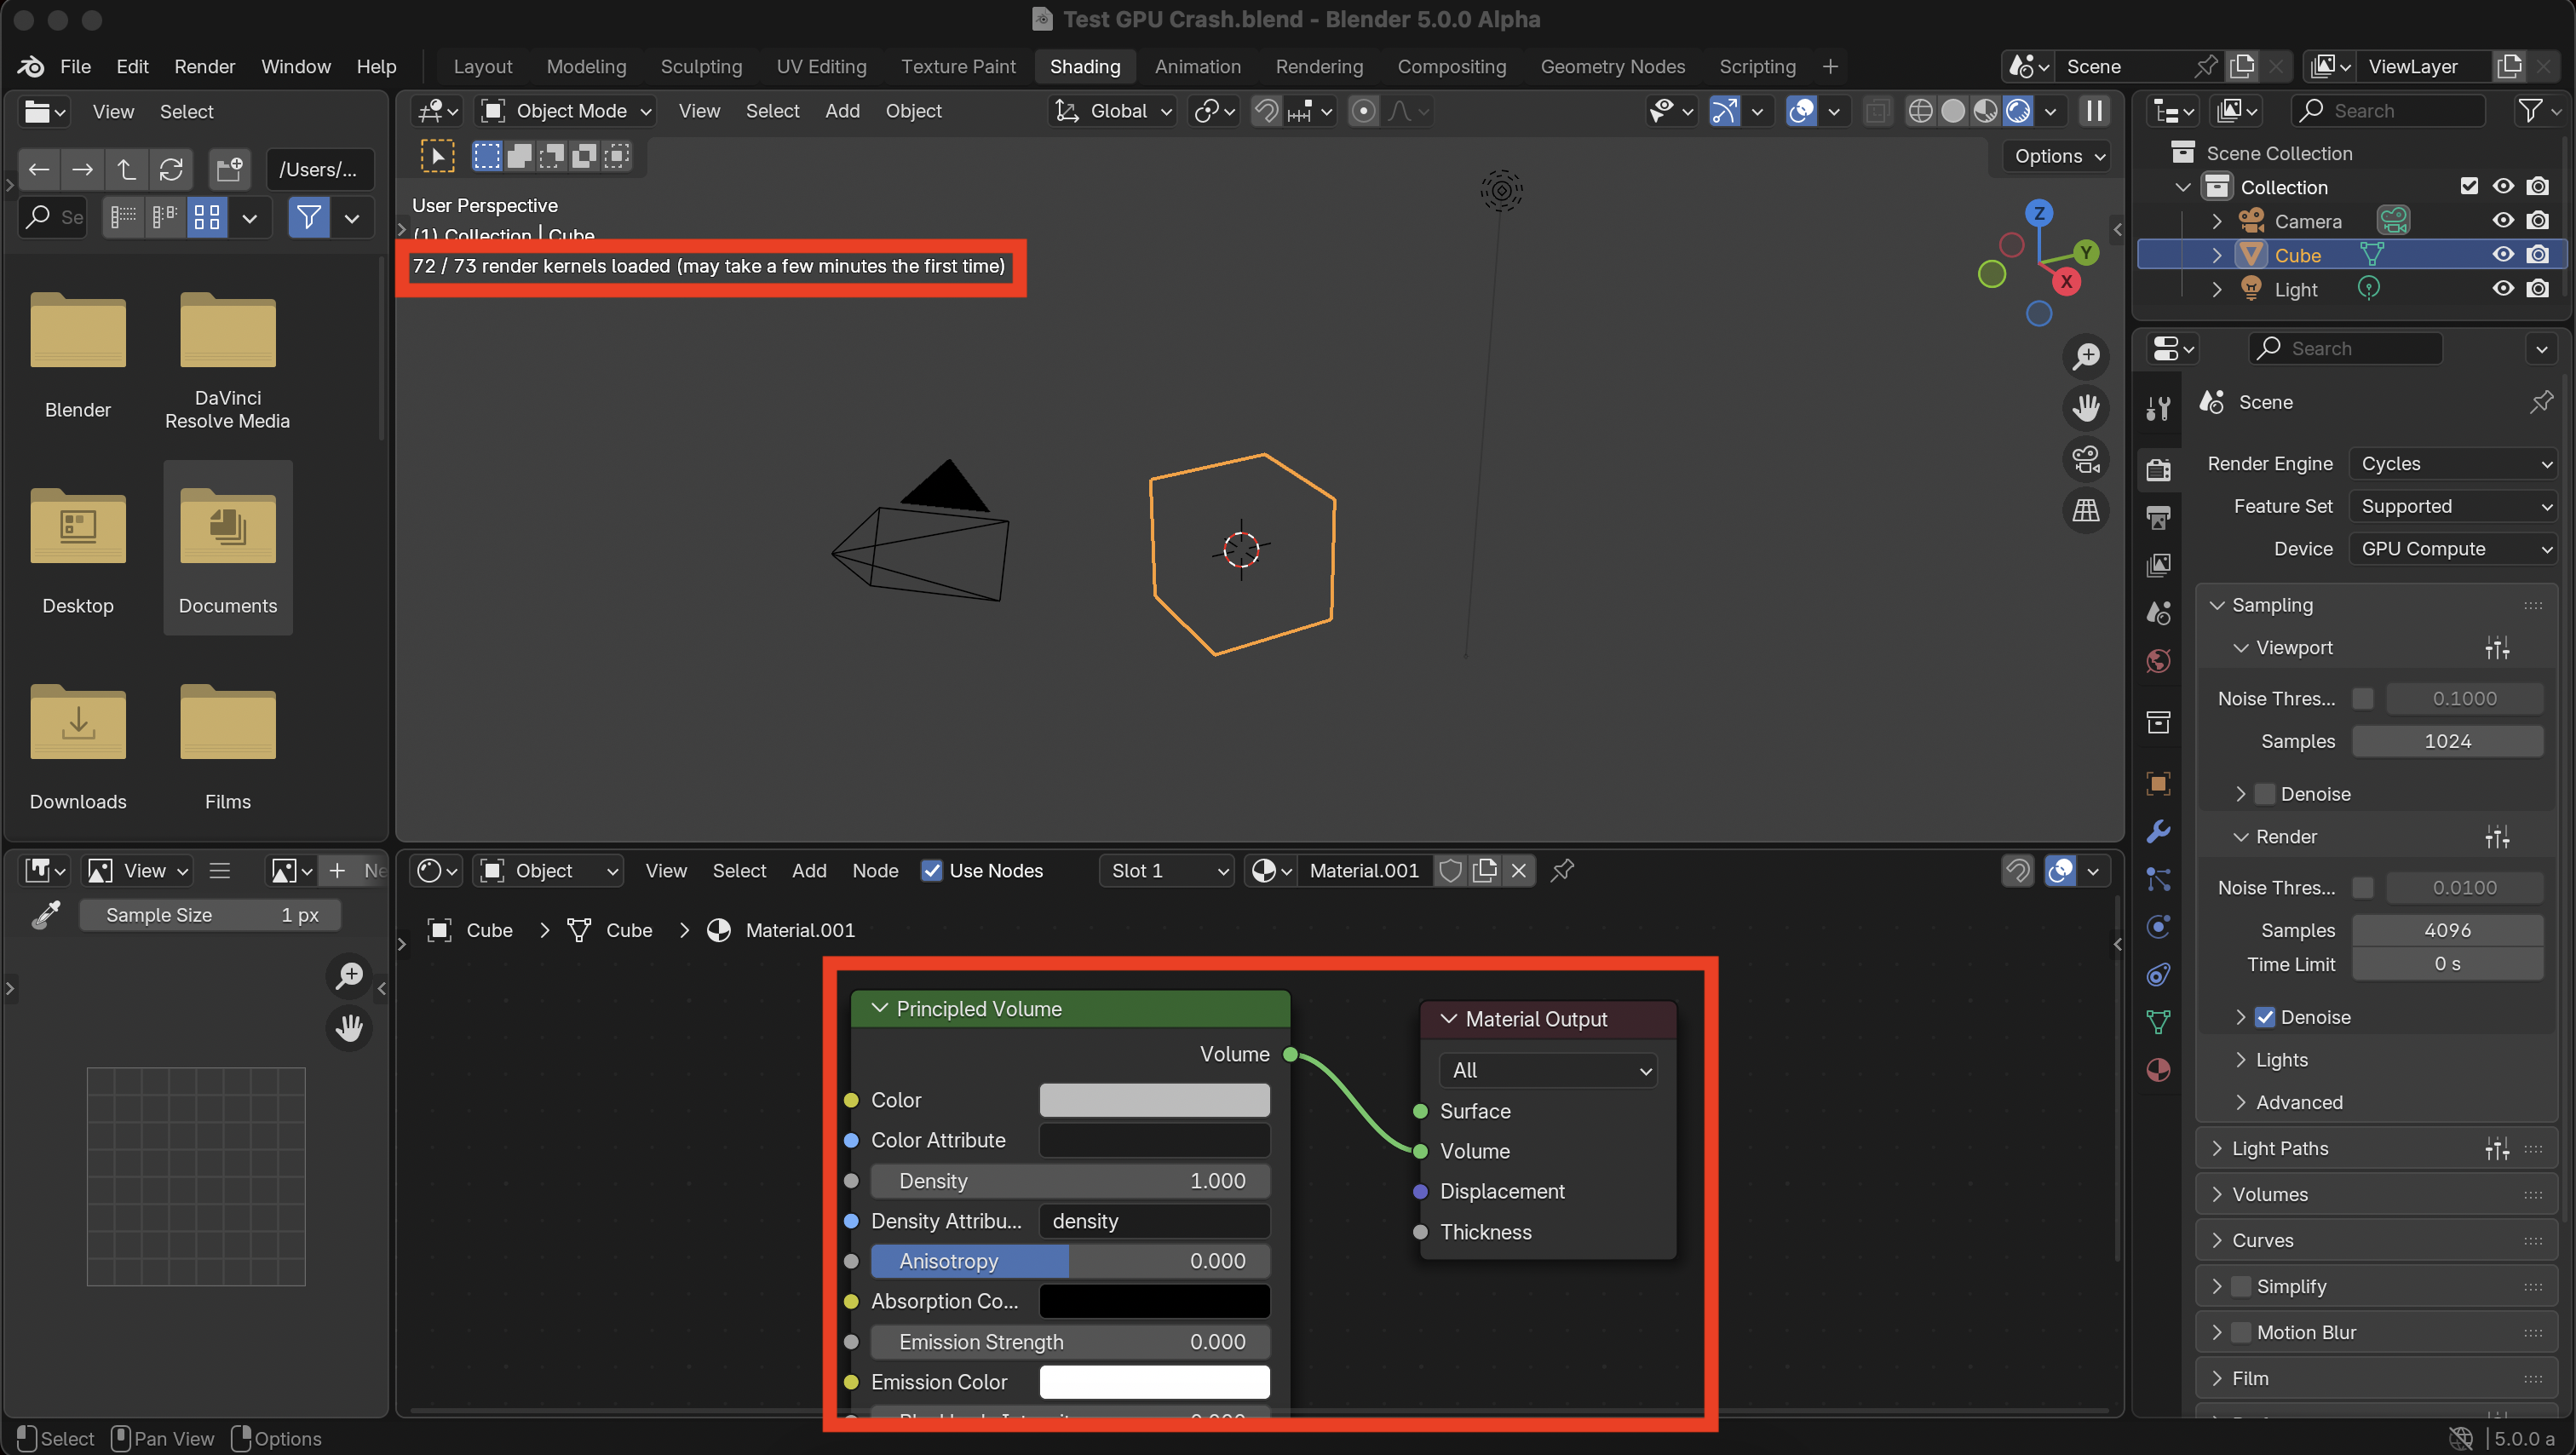The image size is (2576, 1455).
Task: Open the Render Engine dropdown
Action: tap(2455, 464)
